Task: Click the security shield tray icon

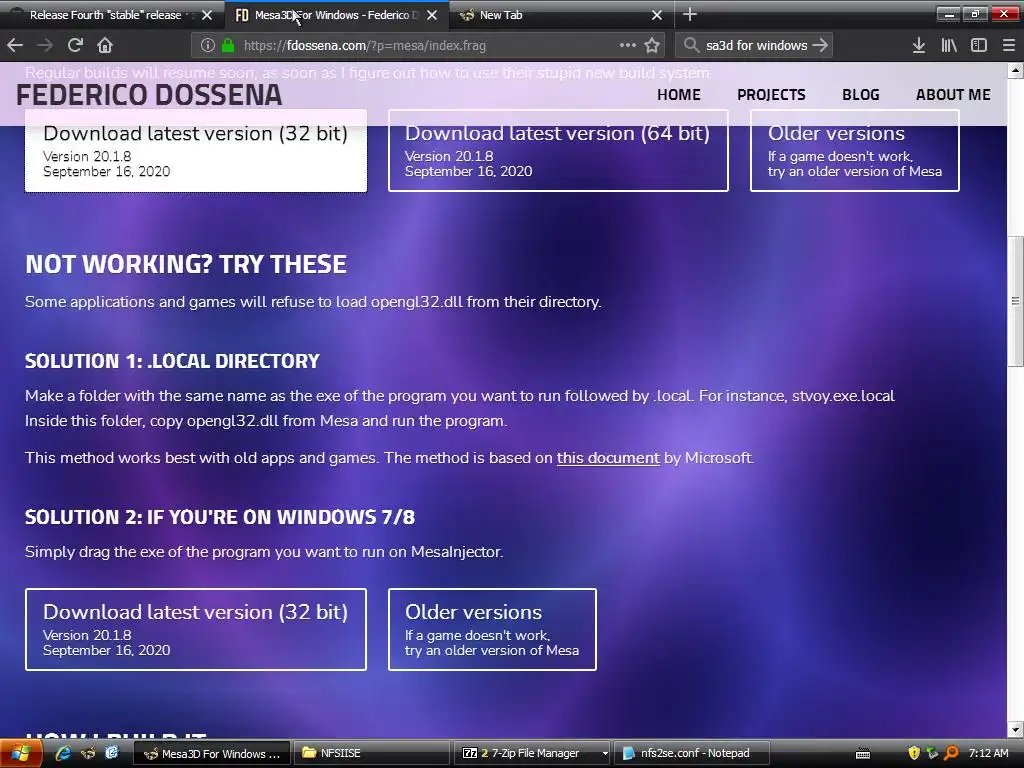Action: (x=914, y=753)
